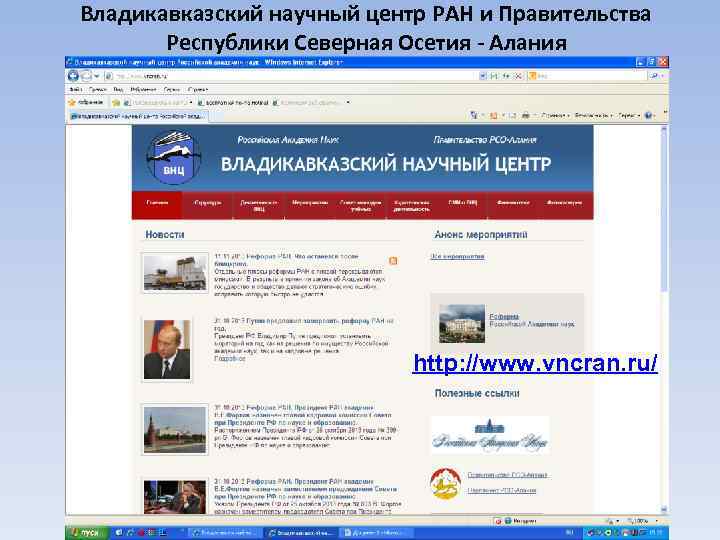Click the RSS feeds icon in the command bar
The width and height of the screenshot is (720, 540).
click(494, 115)
